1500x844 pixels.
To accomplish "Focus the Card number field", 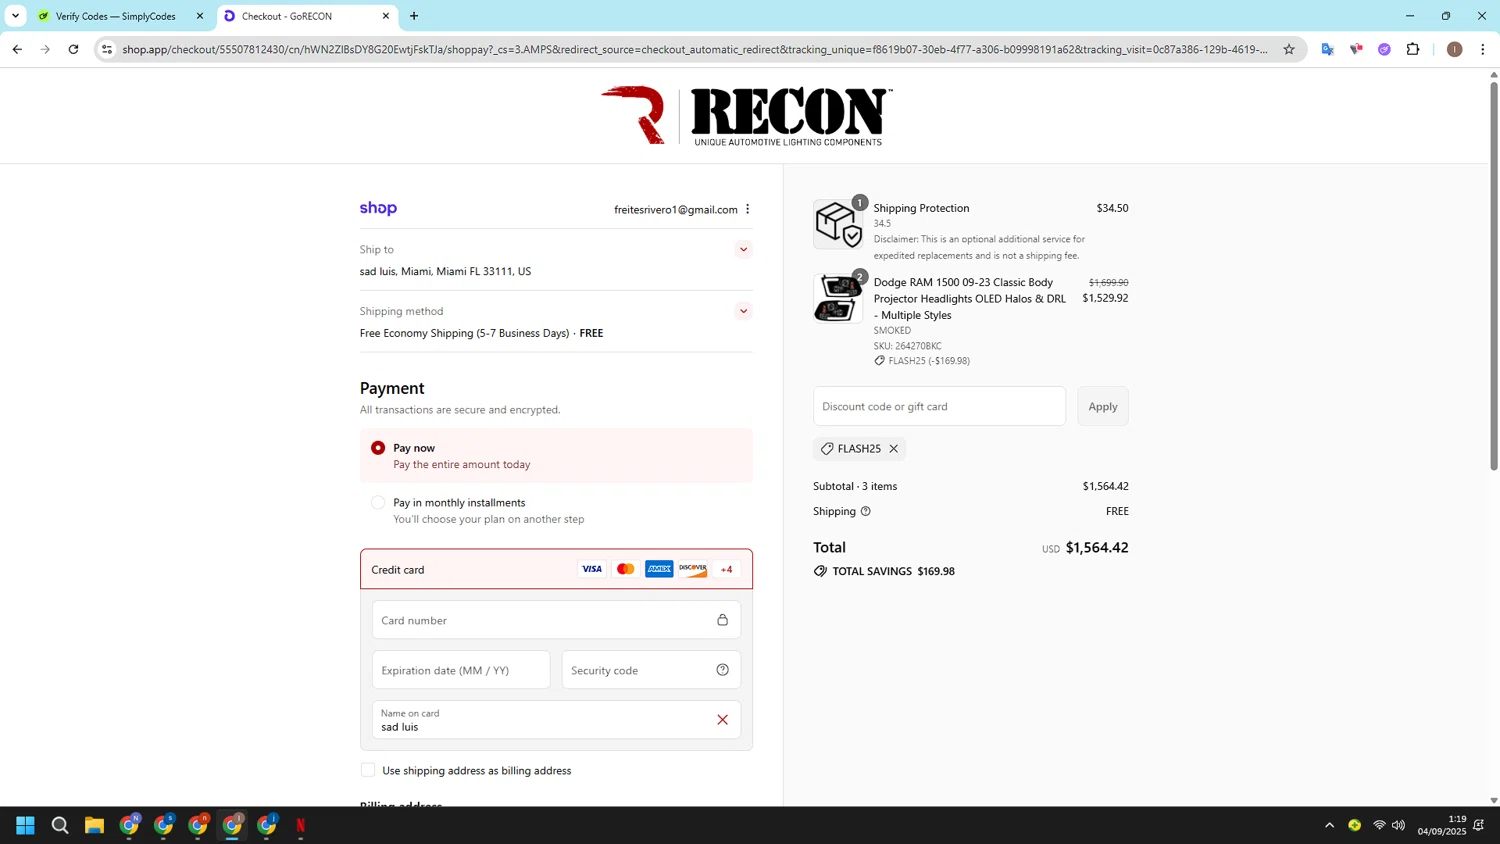I will (556, 620).
